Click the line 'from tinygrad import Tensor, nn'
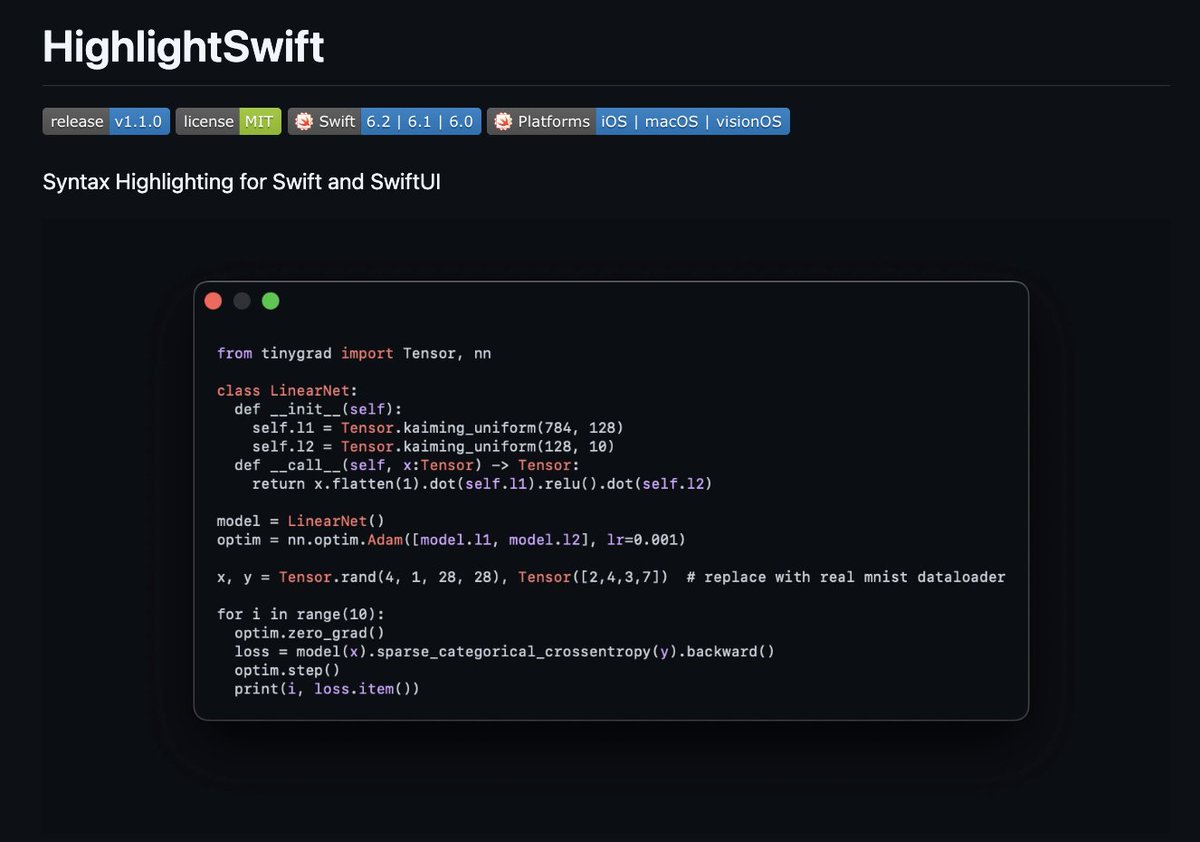This screenshot has width=1200, height=842. click(x=354, y=353)
